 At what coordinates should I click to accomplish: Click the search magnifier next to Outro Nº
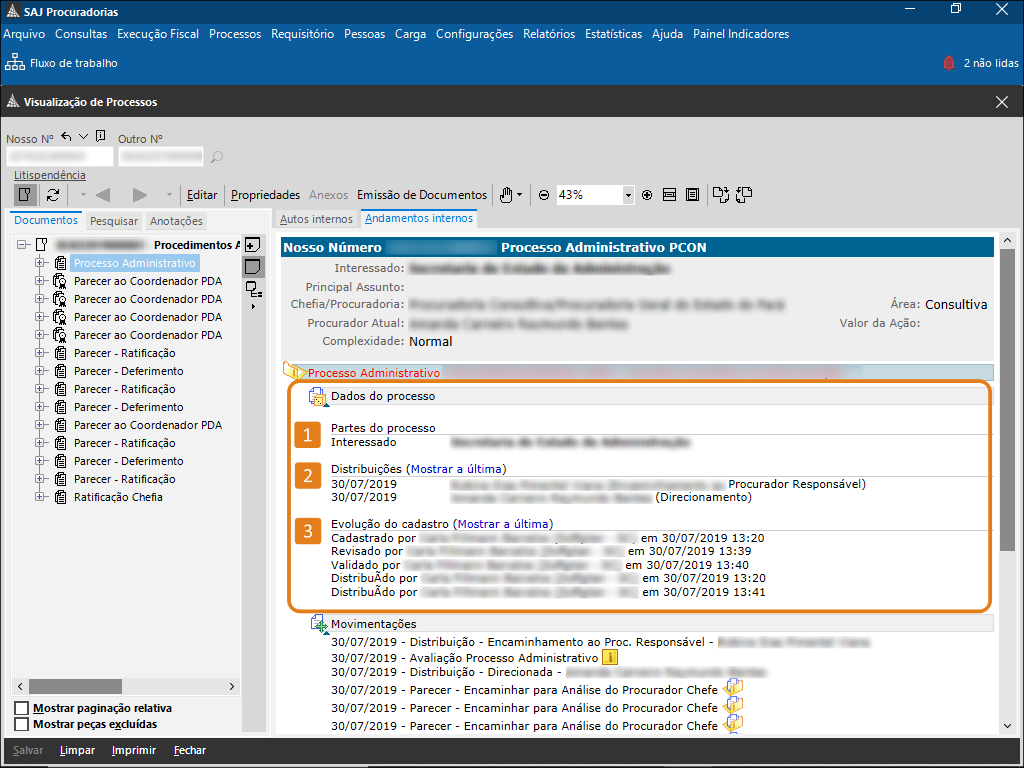click(x=217, y=157)
